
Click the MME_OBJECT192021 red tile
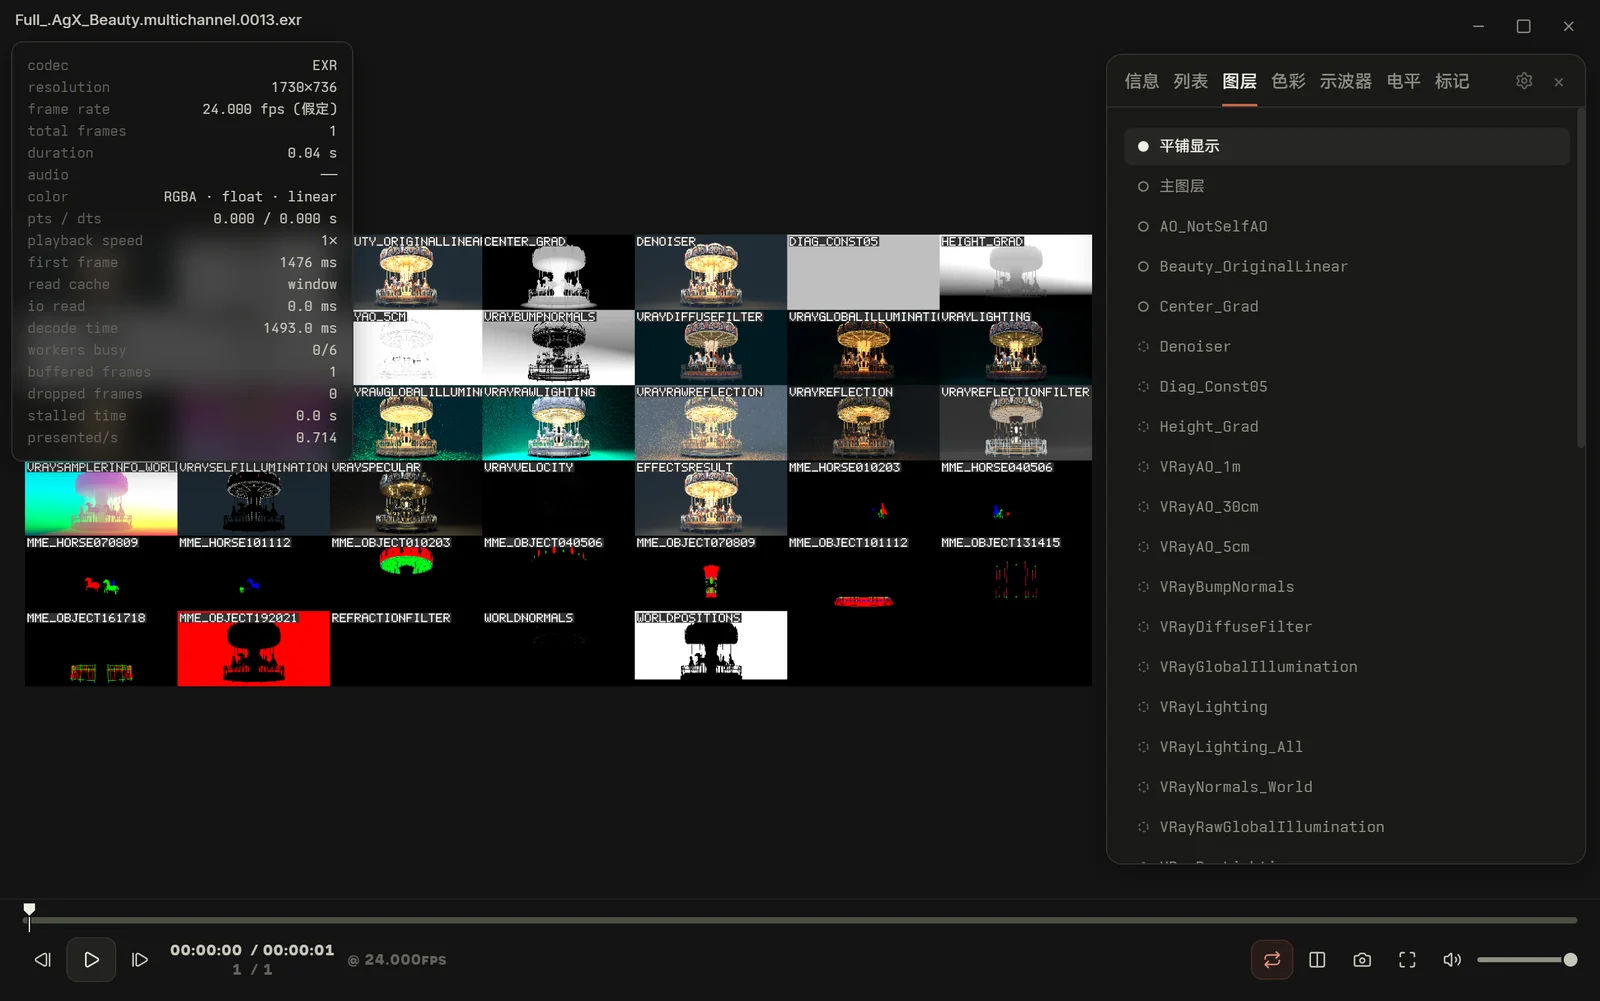pyautogui.click(x=253, y=648)
